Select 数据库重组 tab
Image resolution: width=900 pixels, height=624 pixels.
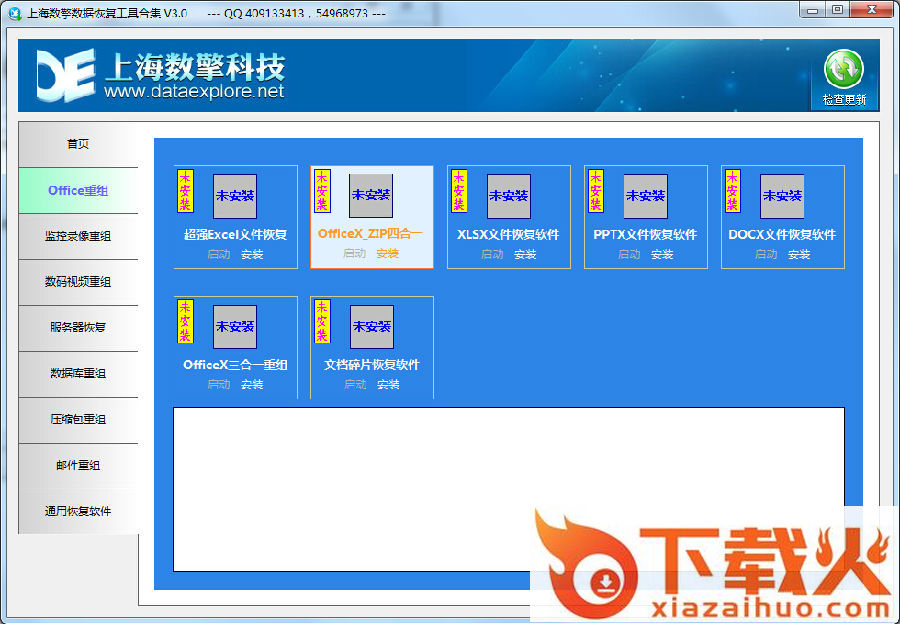click(x=79, y=374)
